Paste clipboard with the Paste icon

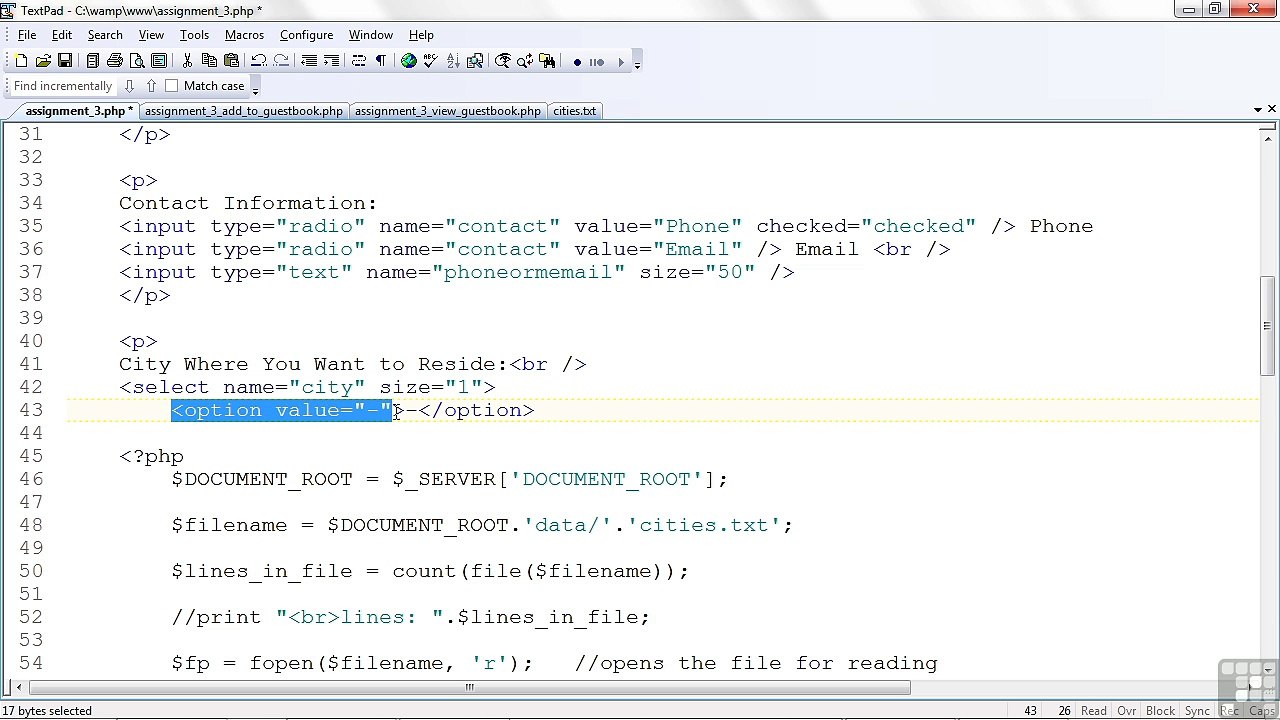point(231,61)
